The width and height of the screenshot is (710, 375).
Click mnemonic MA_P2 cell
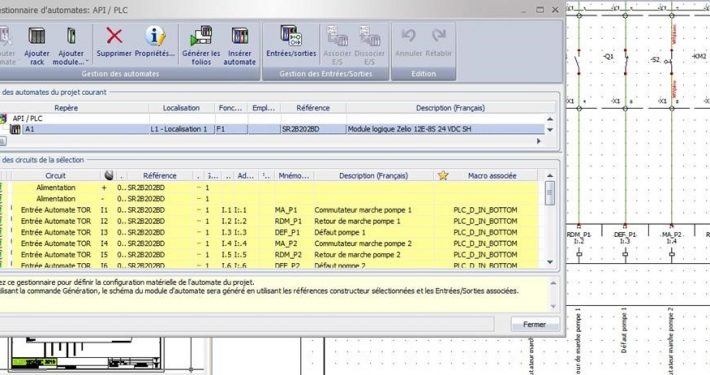coord(286,244)
